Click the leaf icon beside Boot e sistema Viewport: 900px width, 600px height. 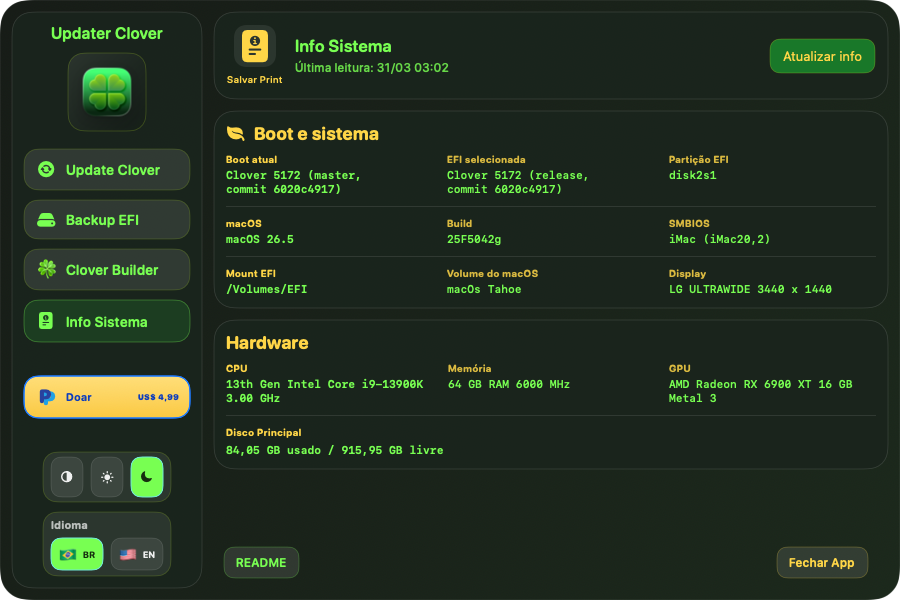[x=235, y=133]
